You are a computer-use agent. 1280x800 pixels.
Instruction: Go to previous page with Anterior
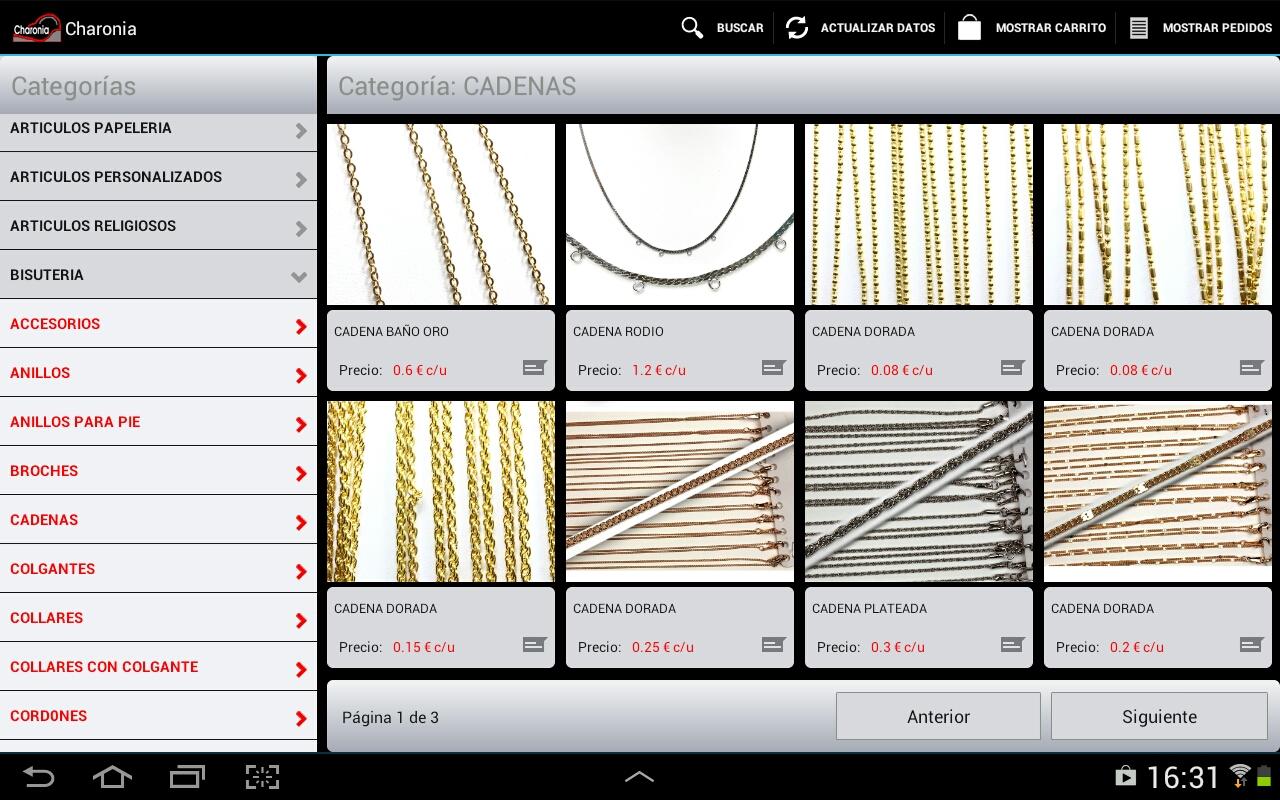938,716
